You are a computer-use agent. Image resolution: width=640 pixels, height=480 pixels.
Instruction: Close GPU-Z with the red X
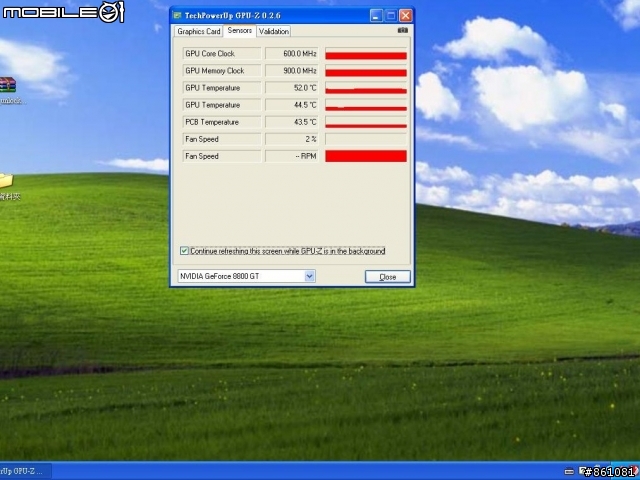(x=405, y=16)
